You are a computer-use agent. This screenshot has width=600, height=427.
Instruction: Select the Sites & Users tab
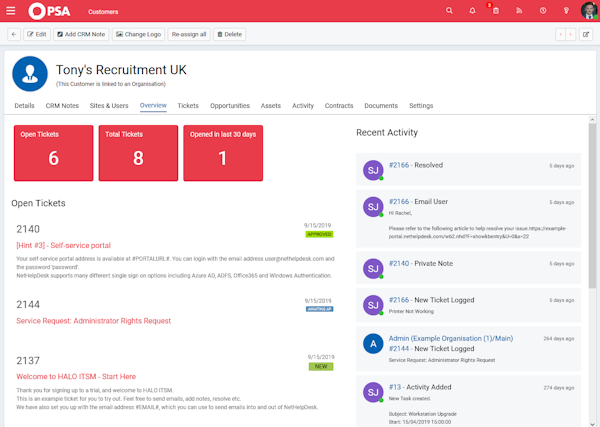tap(108, 105)
